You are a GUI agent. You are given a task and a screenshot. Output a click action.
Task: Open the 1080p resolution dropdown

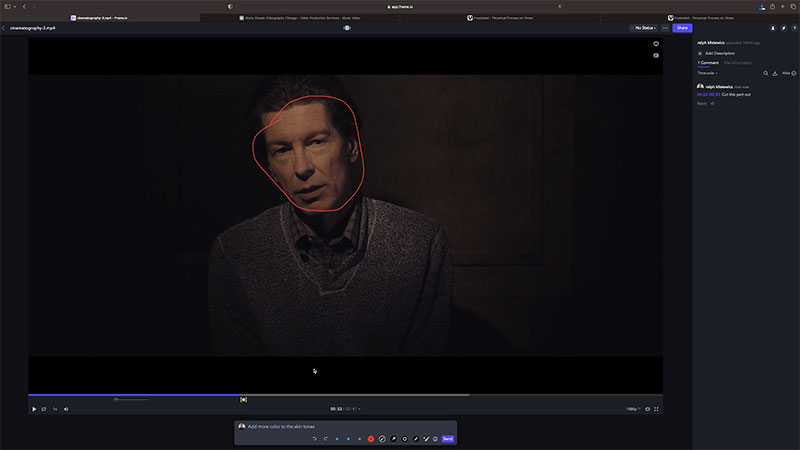click(x=633, y=409)
